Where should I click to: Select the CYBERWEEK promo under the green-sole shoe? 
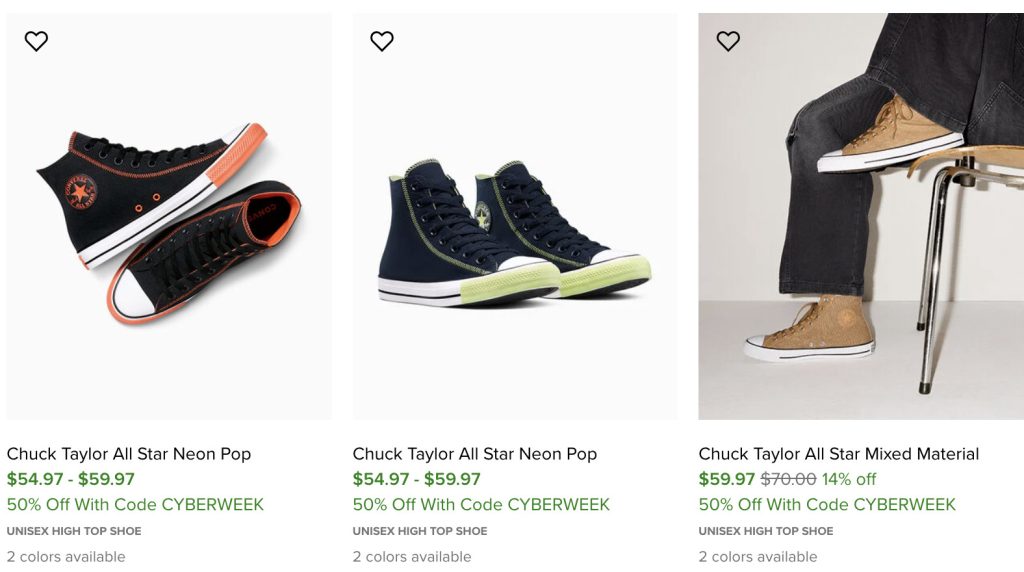click(x=481, y=505)
